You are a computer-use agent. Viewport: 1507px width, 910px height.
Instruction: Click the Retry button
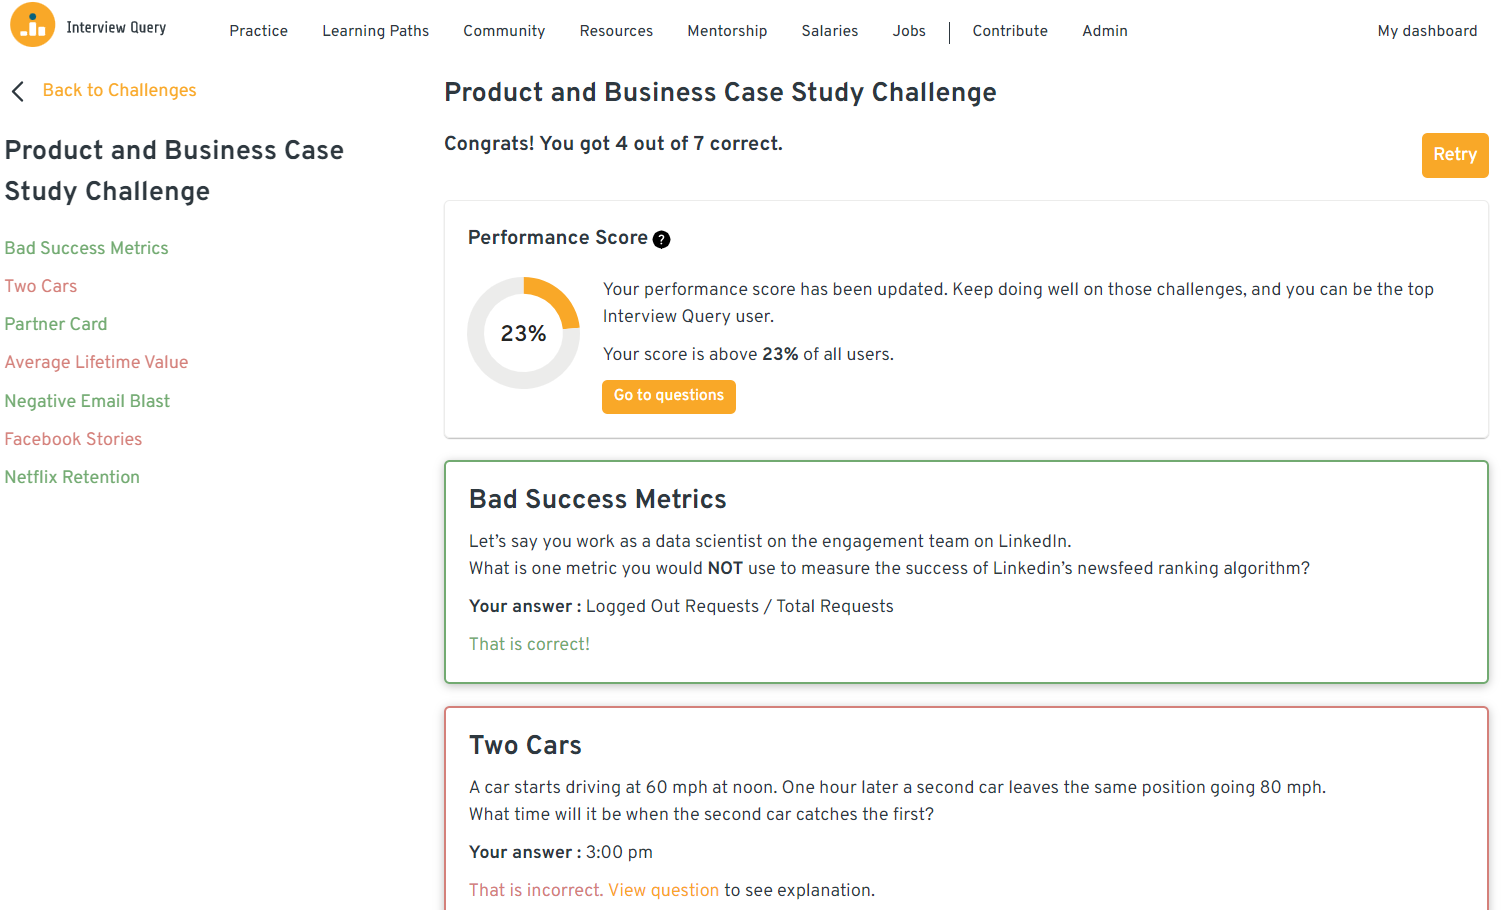1455,155
